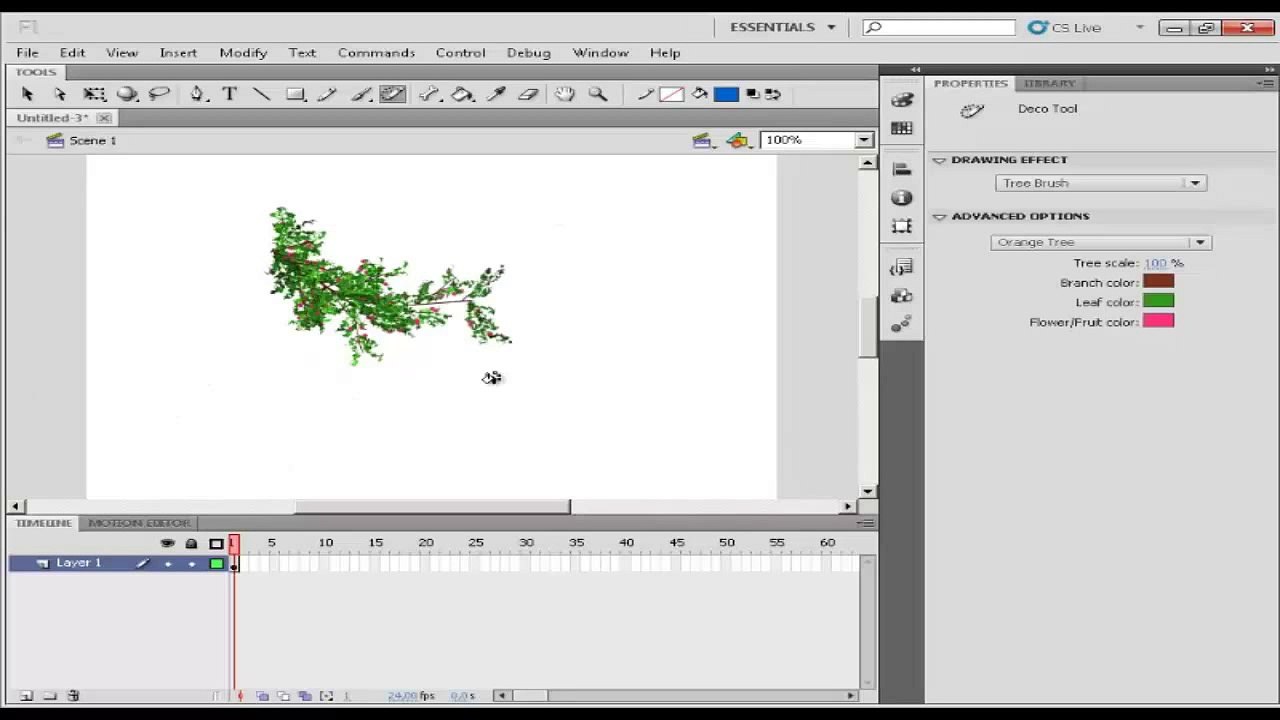1280x720 pixels.
Task: Select the Text tool
Action: (x=229, y=94)
